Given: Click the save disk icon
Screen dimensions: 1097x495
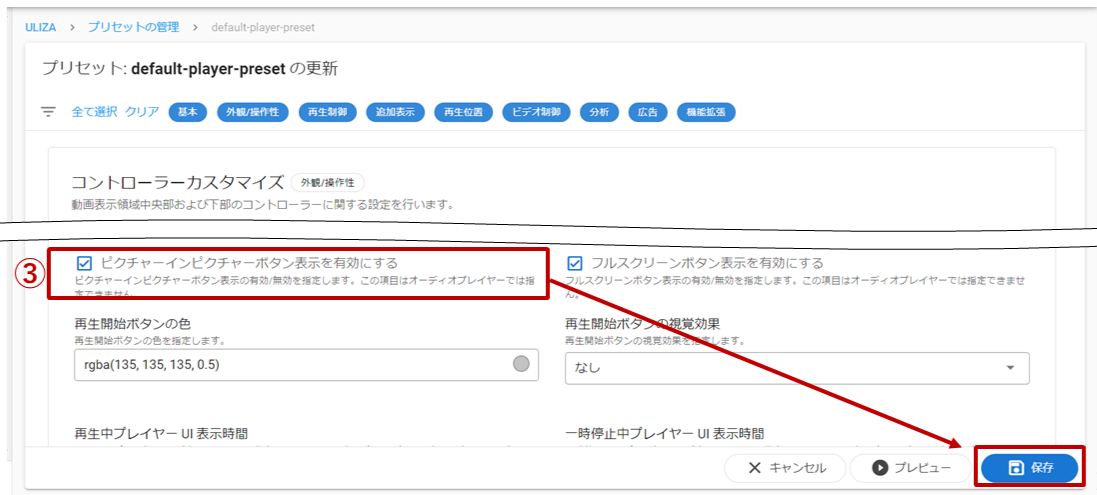Looking at the screenshot, I should coord(1016,468).
